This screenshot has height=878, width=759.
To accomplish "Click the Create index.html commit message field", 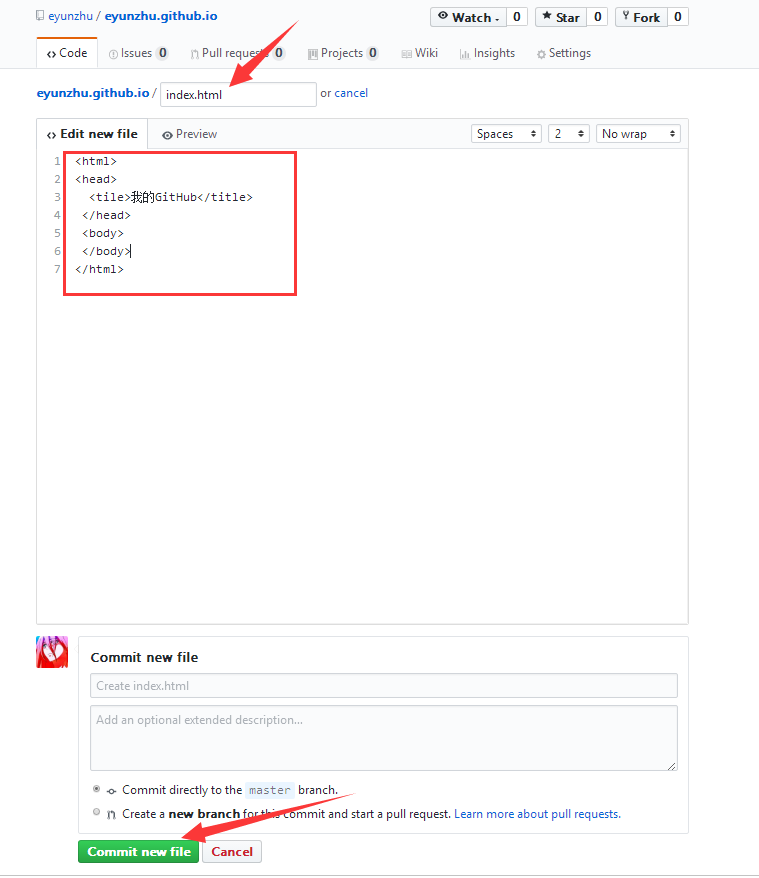I will coord(384,685).
